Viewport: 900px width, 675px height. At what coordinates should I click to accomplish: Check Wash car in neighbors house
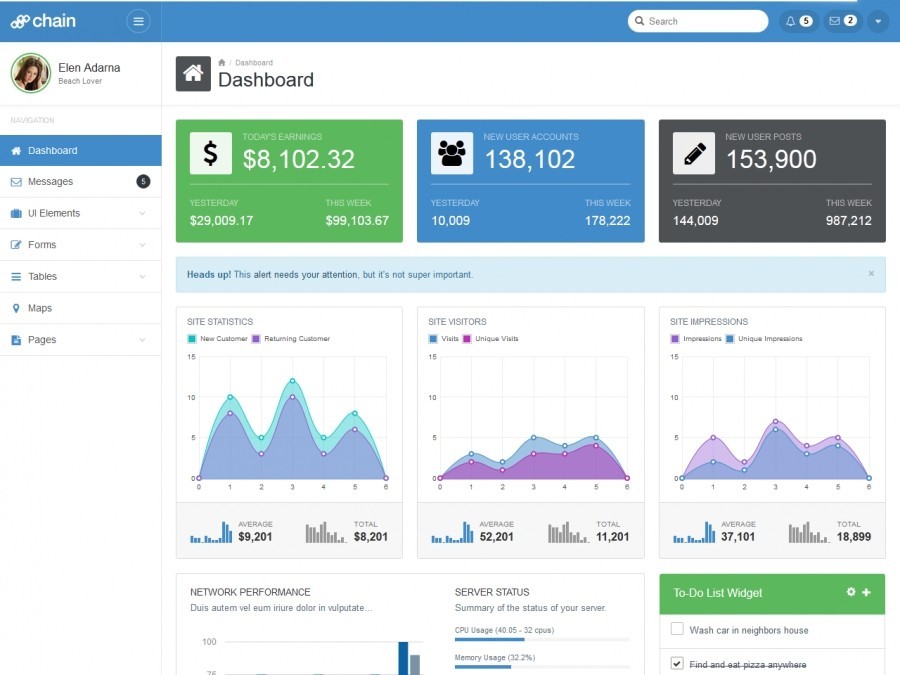pyautogui.click(x=677, y=629)
